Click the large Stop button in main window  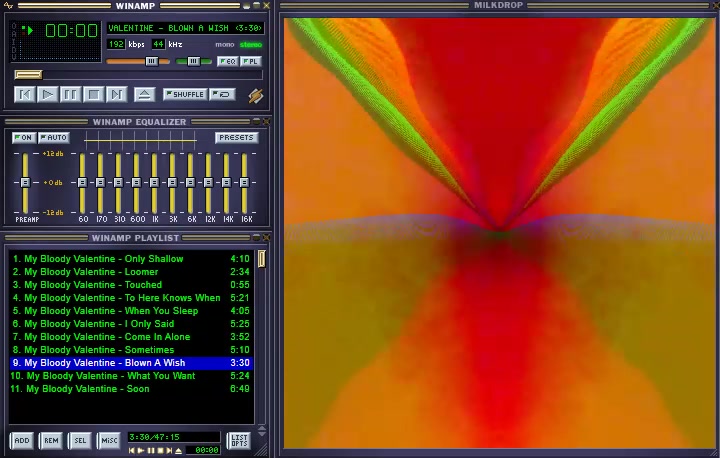click(x=93, y=95)
